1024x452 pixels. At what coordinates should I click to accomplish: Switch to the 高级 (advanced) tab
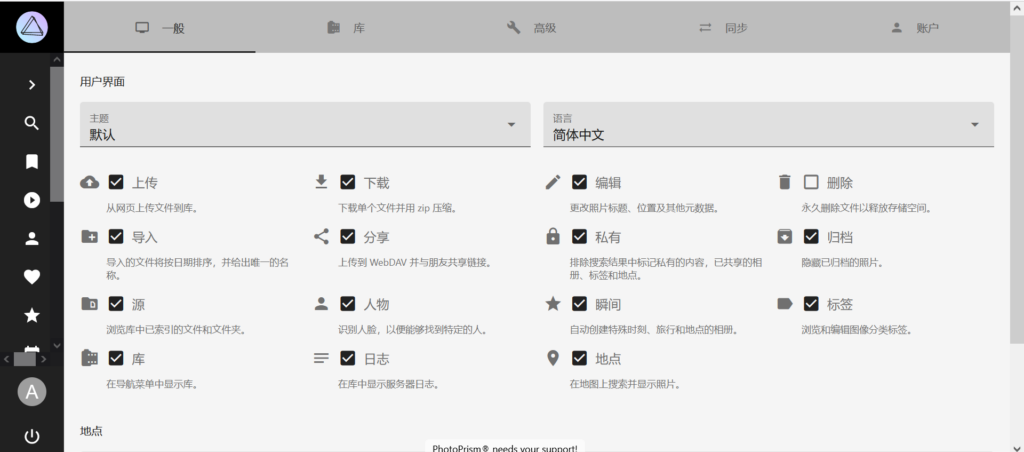click(531, 28)
